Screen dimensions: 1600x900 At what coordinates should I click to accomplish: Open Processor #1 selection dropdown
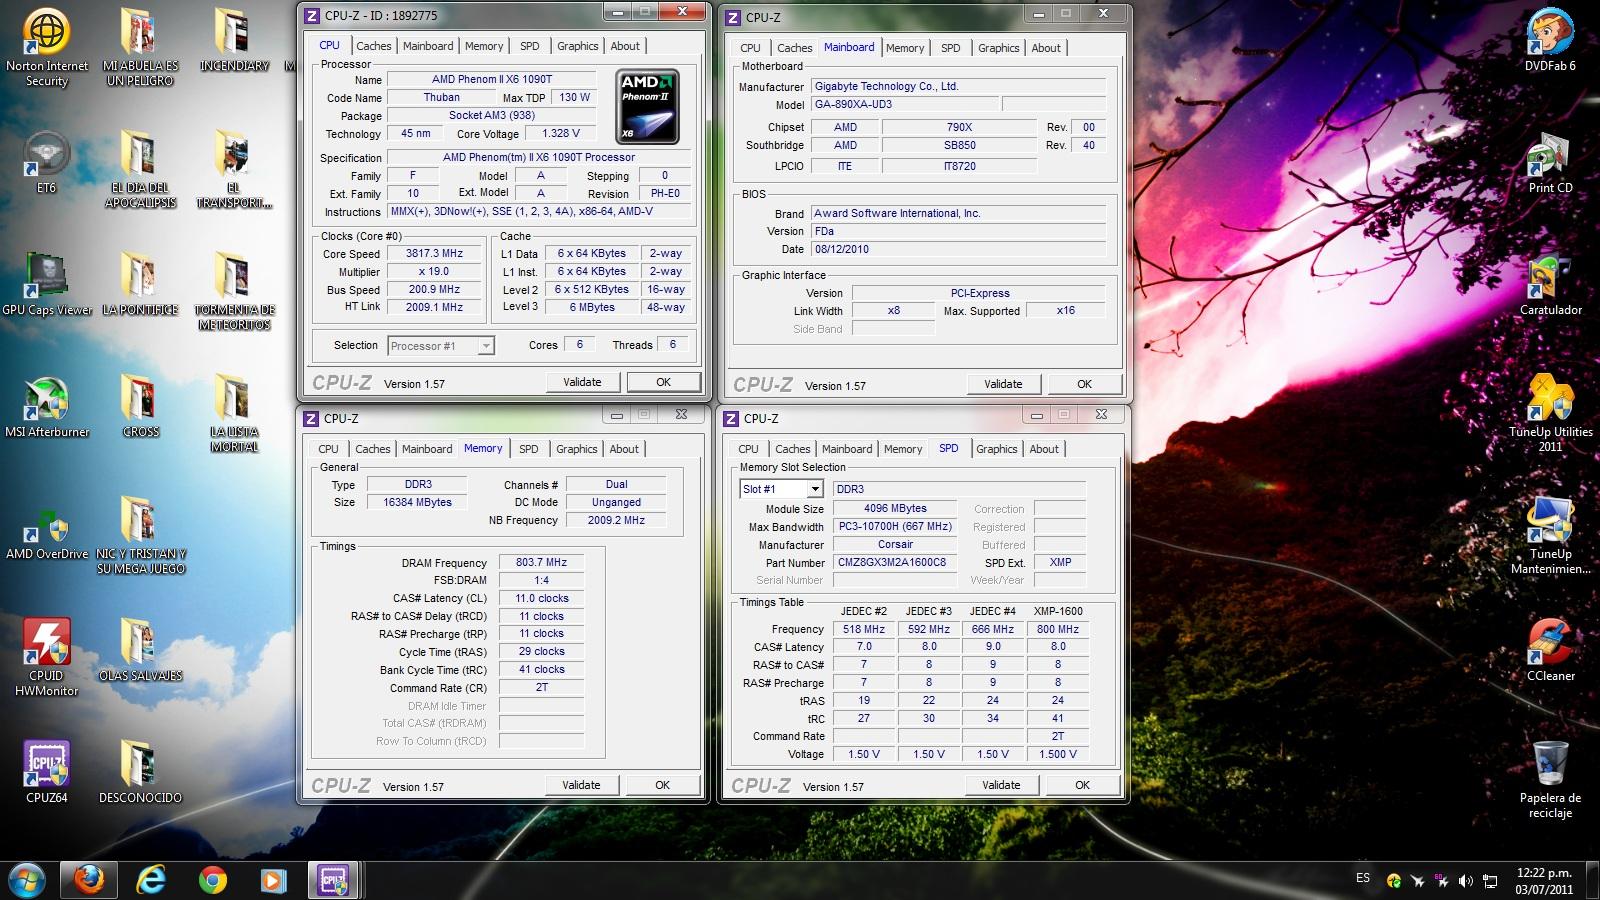441,346
